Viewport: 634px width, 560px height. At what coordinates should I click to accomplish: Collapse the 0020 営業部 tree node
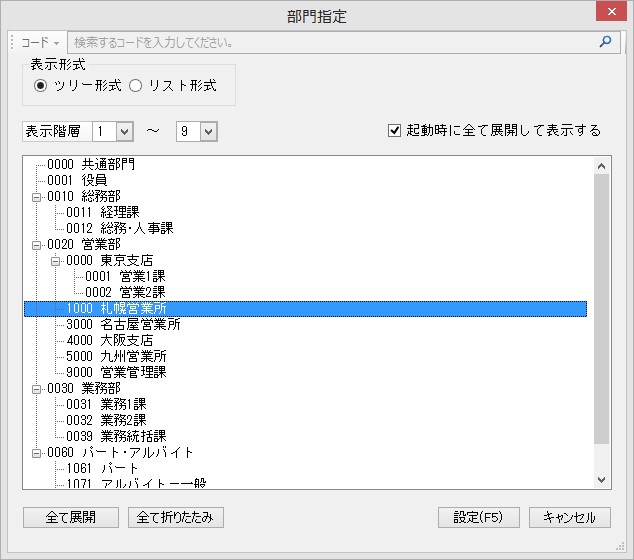pos(37,245)
